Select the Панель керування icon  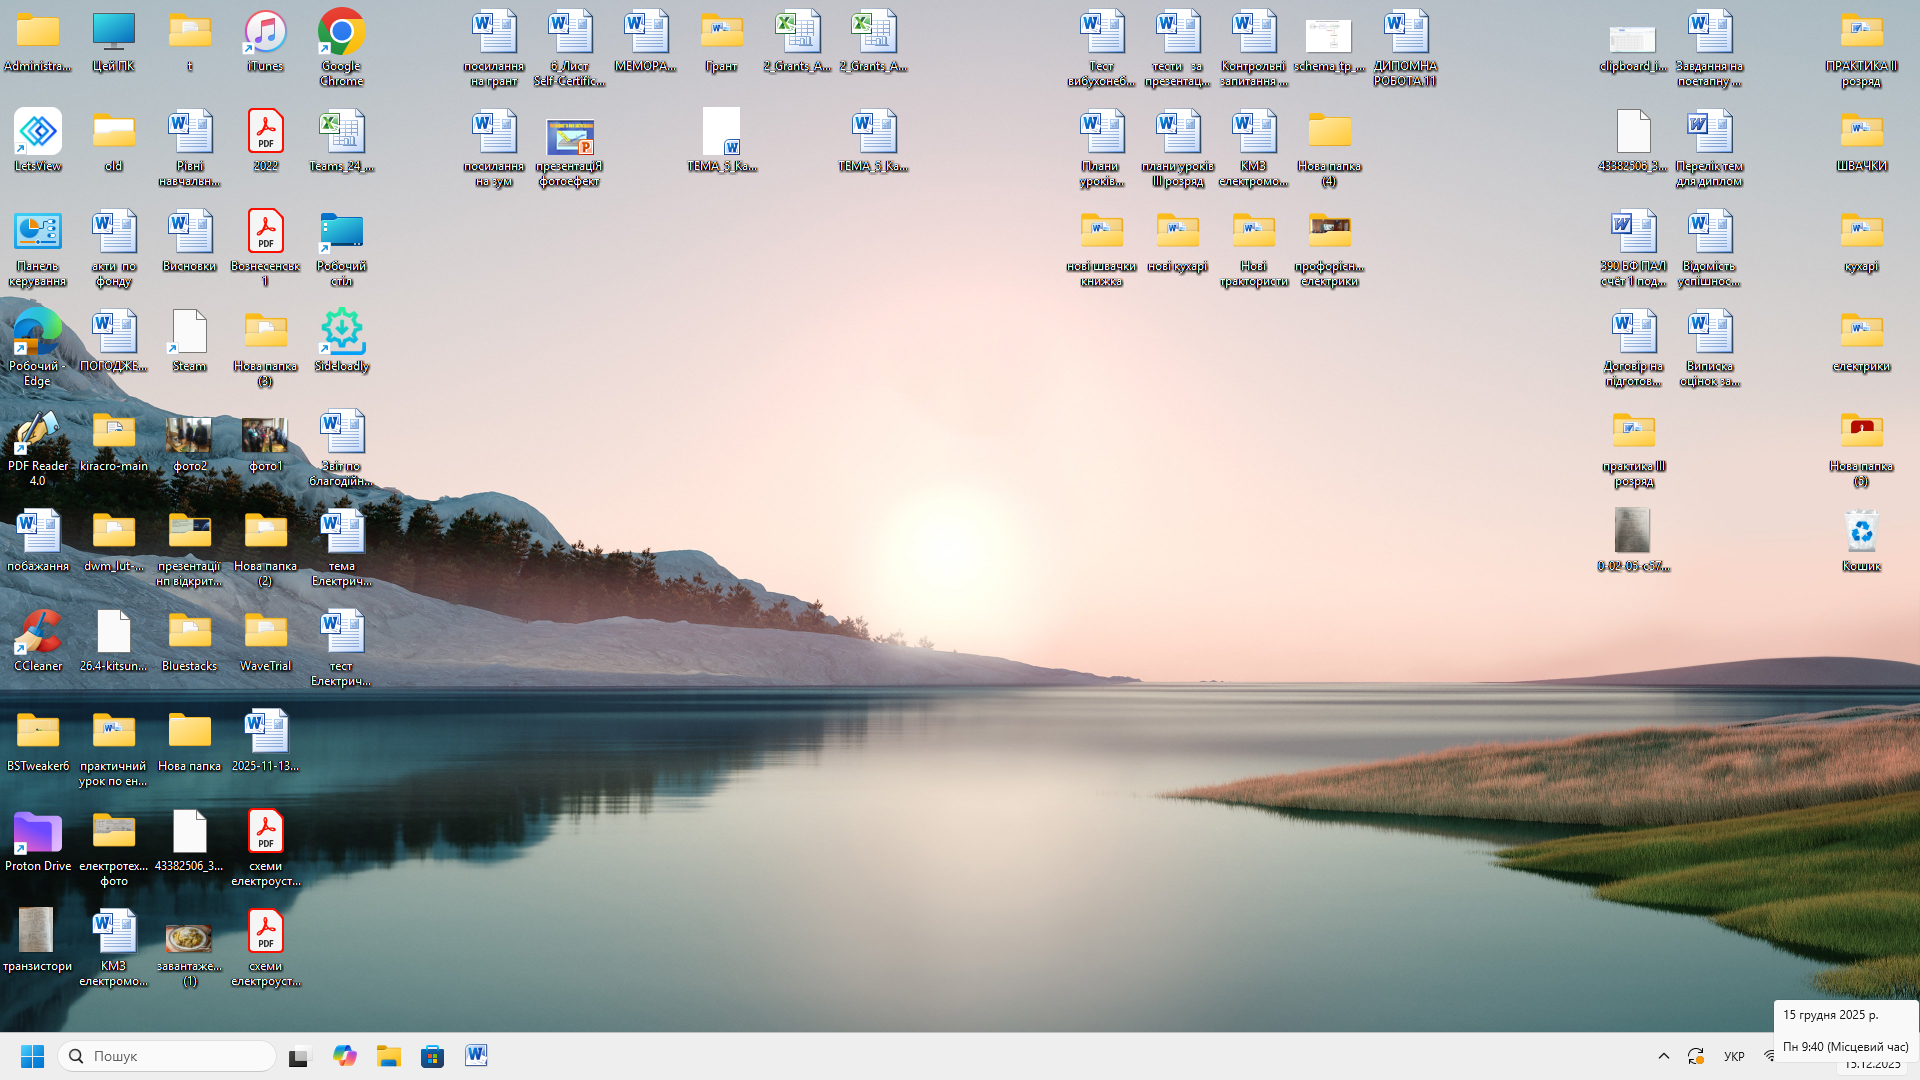click(x=38, y=248)
